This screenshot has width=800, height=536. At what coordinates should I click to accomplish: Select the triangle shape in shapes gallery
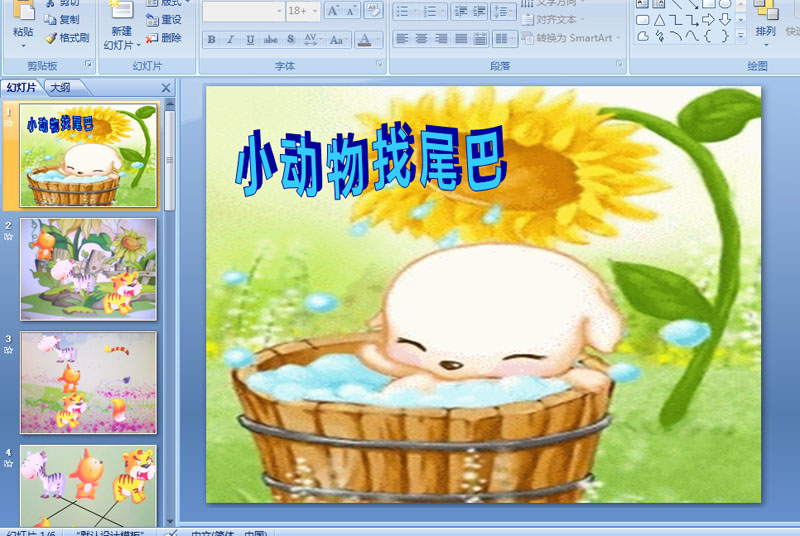click(660, 19)
